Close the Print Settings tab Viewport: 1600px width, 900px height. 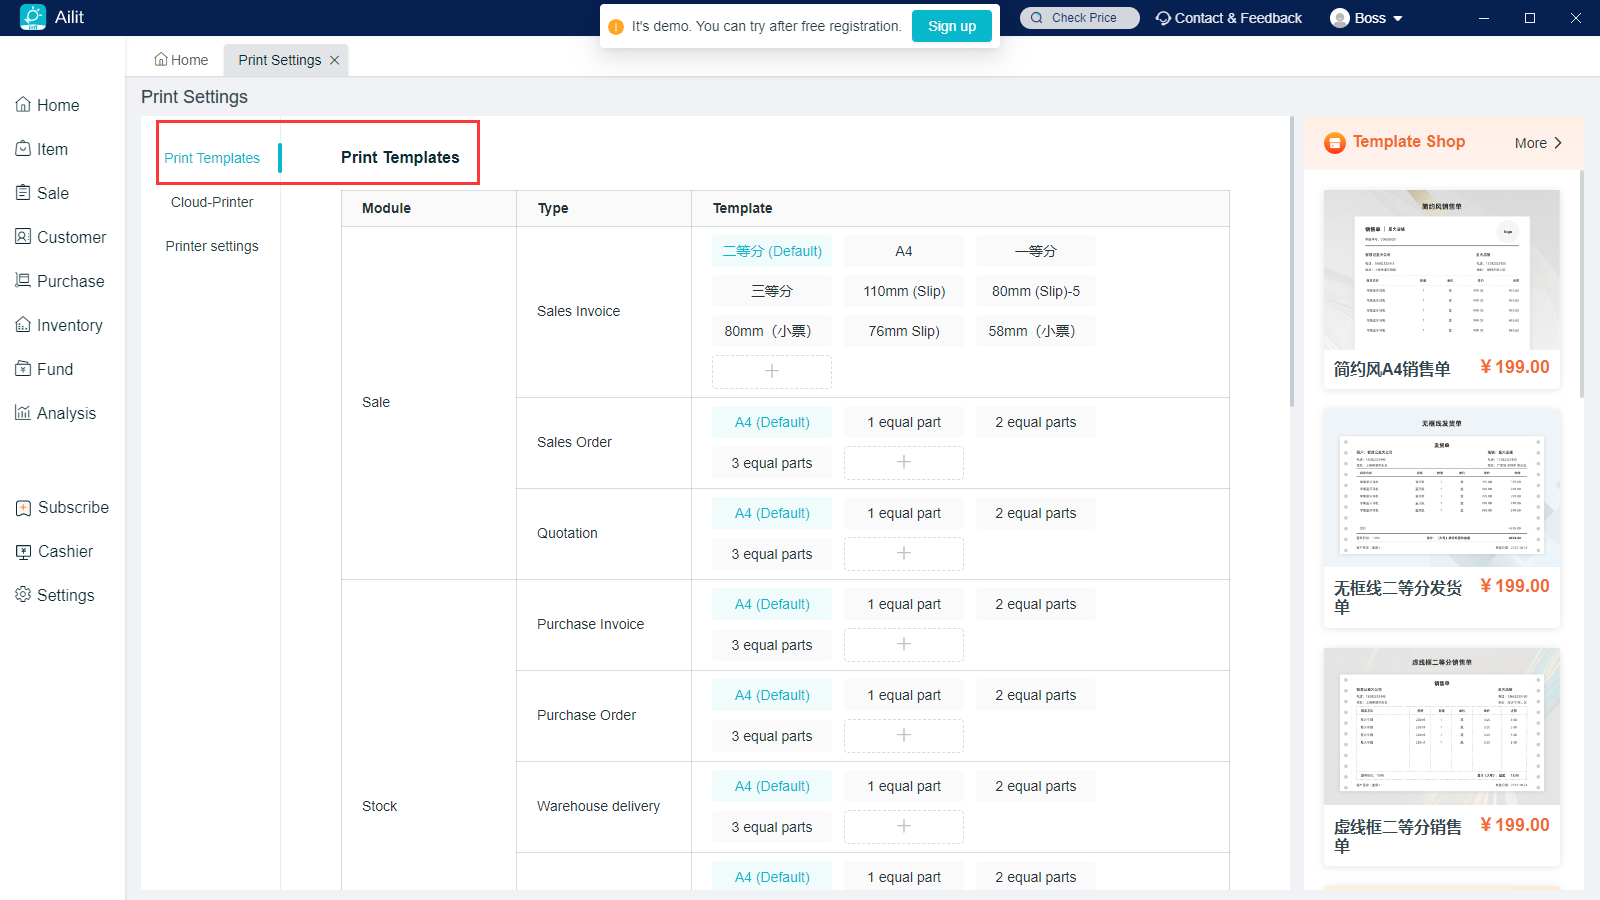[x=335, y=60]
